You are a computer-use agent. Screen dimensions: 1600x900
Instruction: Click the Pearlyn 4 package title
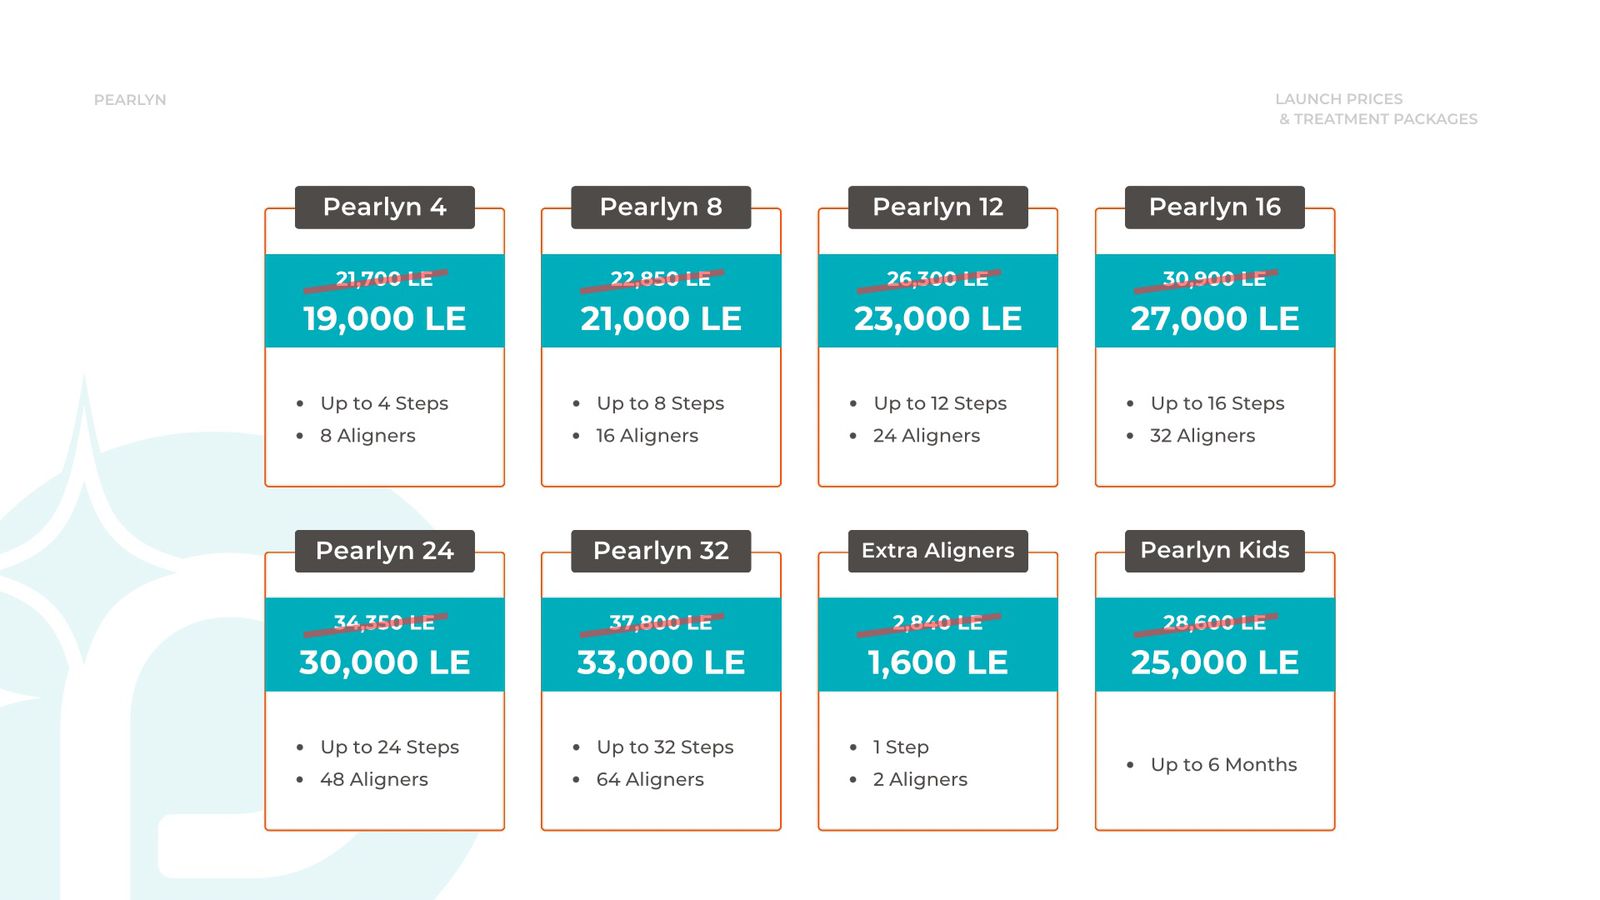[x=384, y=207]
